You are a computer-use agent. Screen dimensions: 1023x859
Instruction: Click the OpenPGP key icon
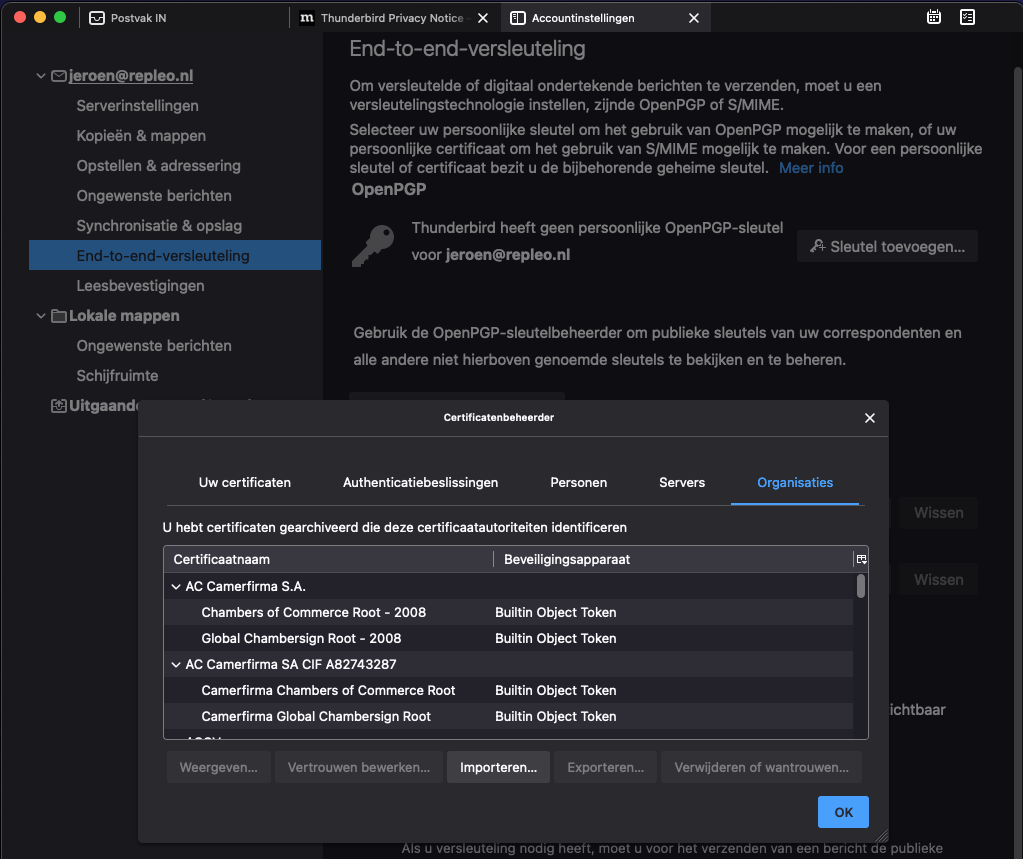coord(373,245)
